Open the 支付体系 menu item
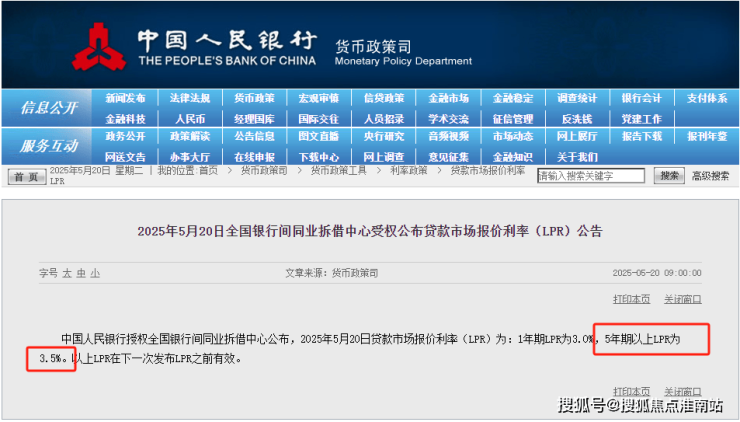740x422 pixels. [x=707, y=98]
